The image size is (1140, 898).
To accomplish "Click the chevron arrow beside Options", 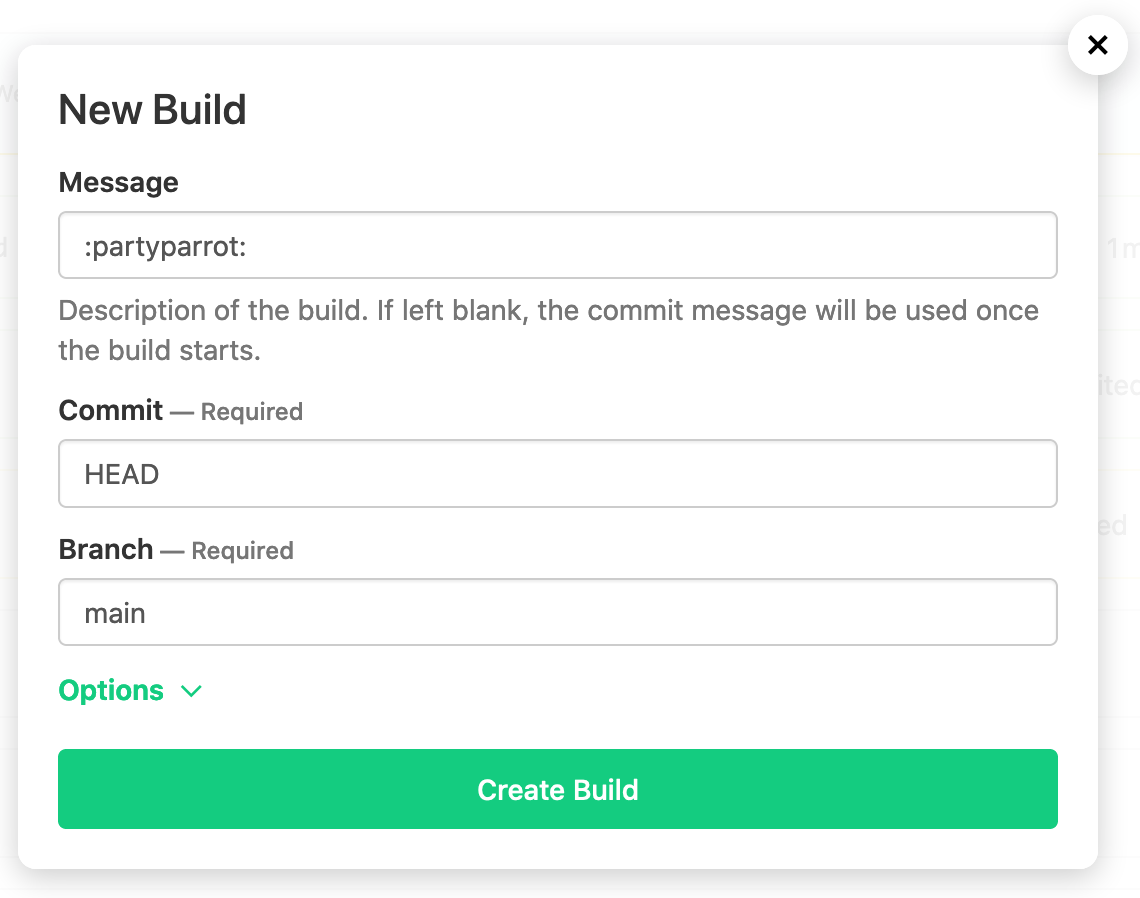I will point(191,691).
